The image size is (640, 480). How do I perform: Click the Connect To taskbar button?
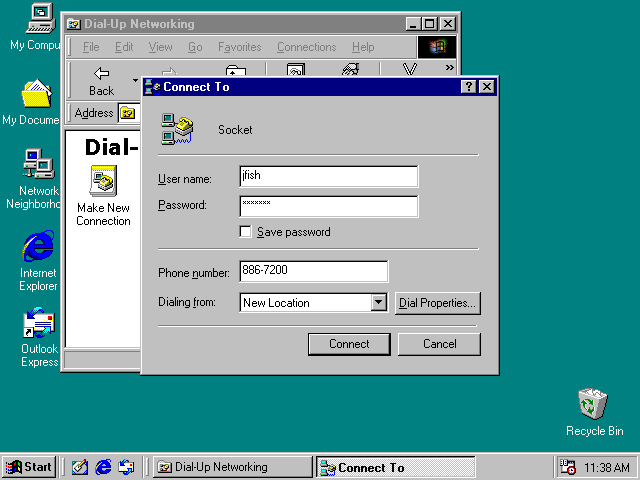coord(396,467)
